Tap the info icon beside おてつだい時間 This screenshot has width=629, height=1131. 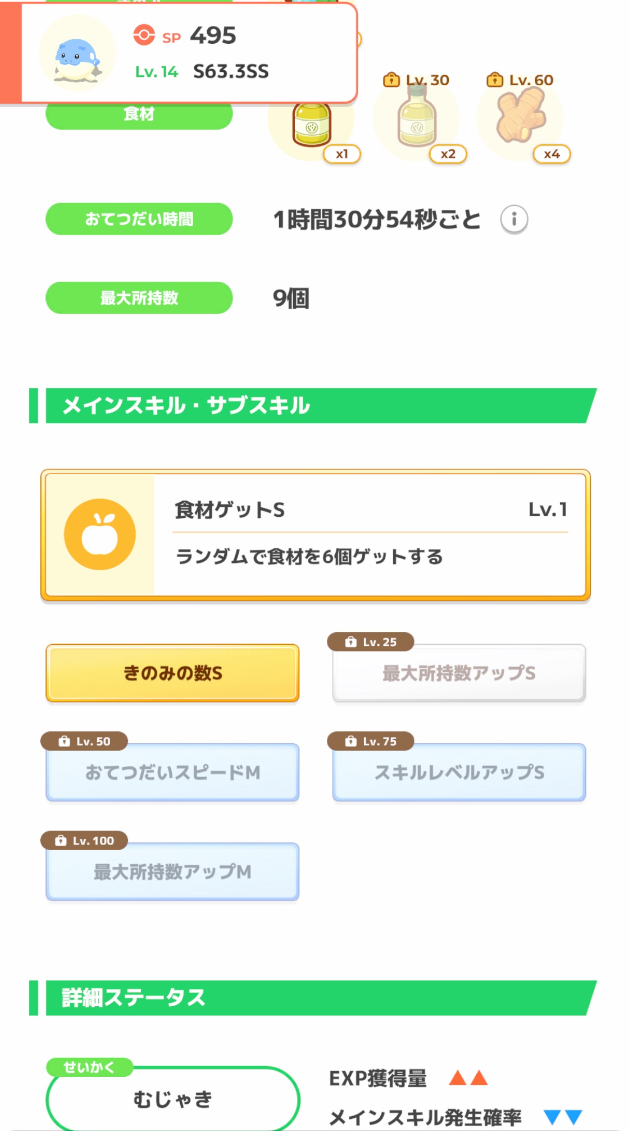pyautogui.click(x=513, y=220)
